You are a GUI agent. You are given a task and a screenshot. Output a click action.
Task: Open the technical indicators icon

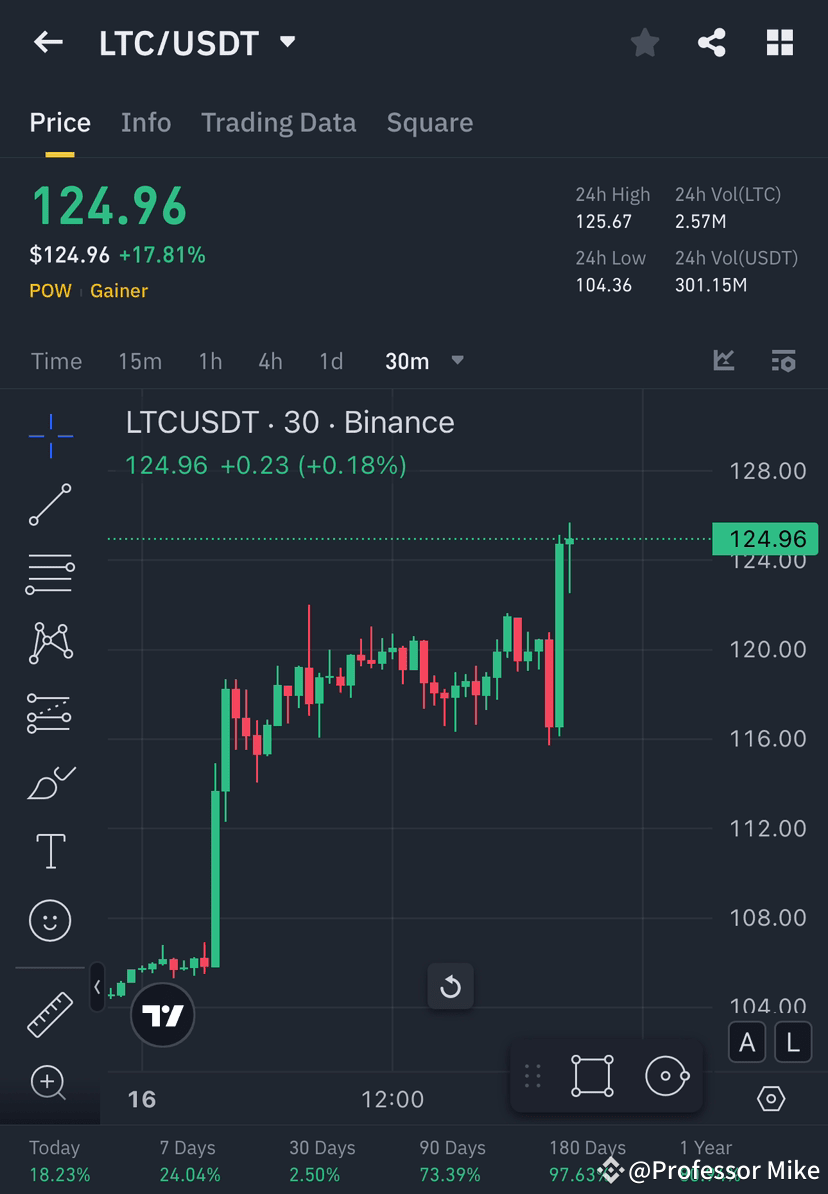click(723, 361)
